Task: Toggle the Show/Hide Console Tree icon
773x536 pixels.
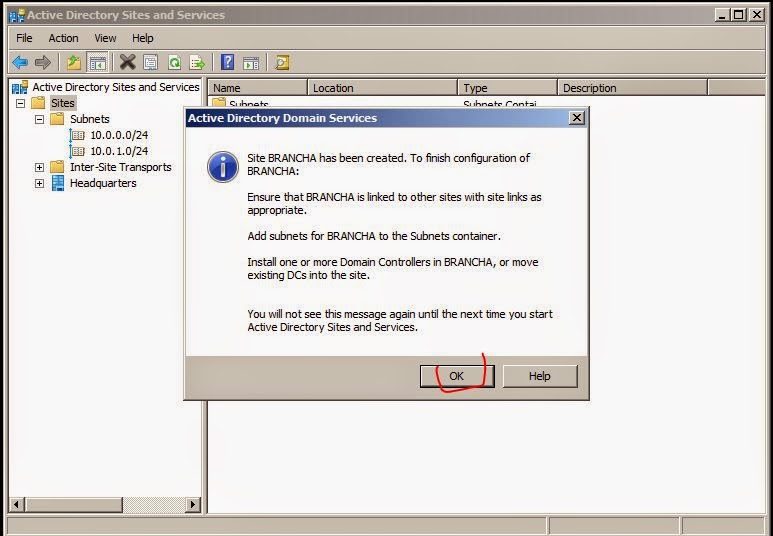Action: tap(97, 63)
